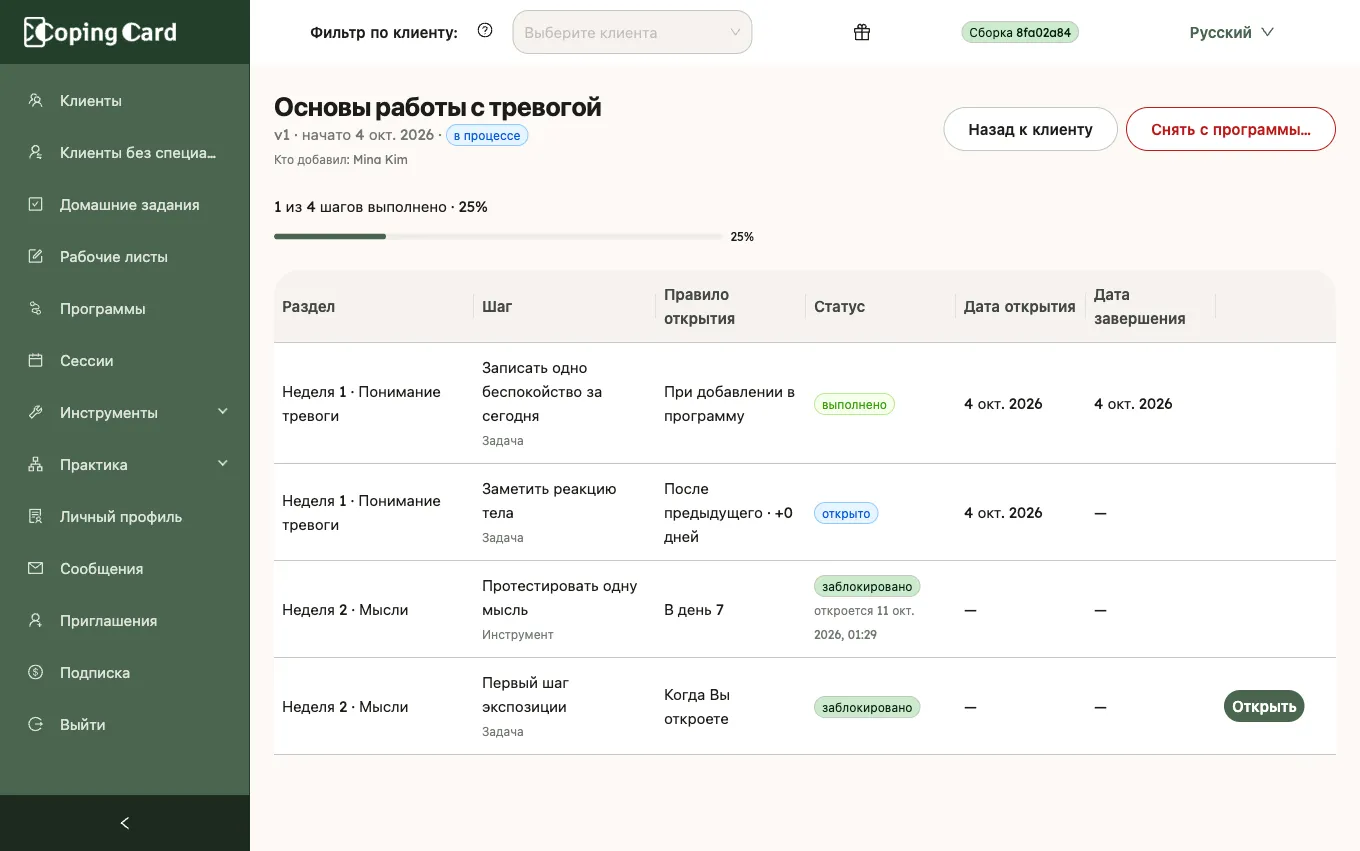This screenshot has height=851, width=1360.
Task: Click заблокировано tag in Первый шаг экспозиции row
Action: (x=867, y=707)
